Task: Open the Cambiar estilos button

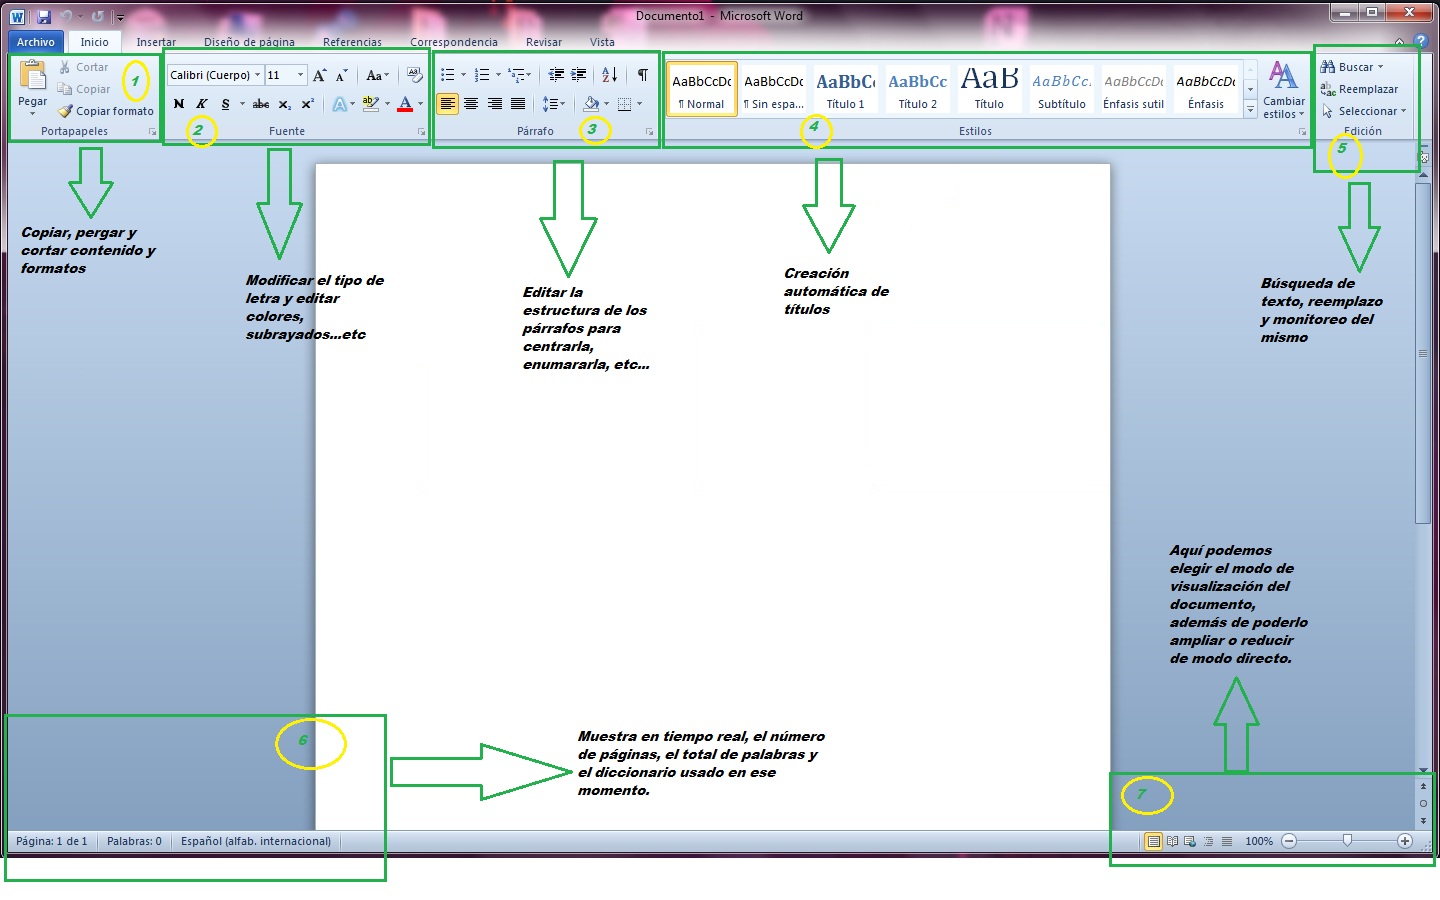Action: point(1284,90)
